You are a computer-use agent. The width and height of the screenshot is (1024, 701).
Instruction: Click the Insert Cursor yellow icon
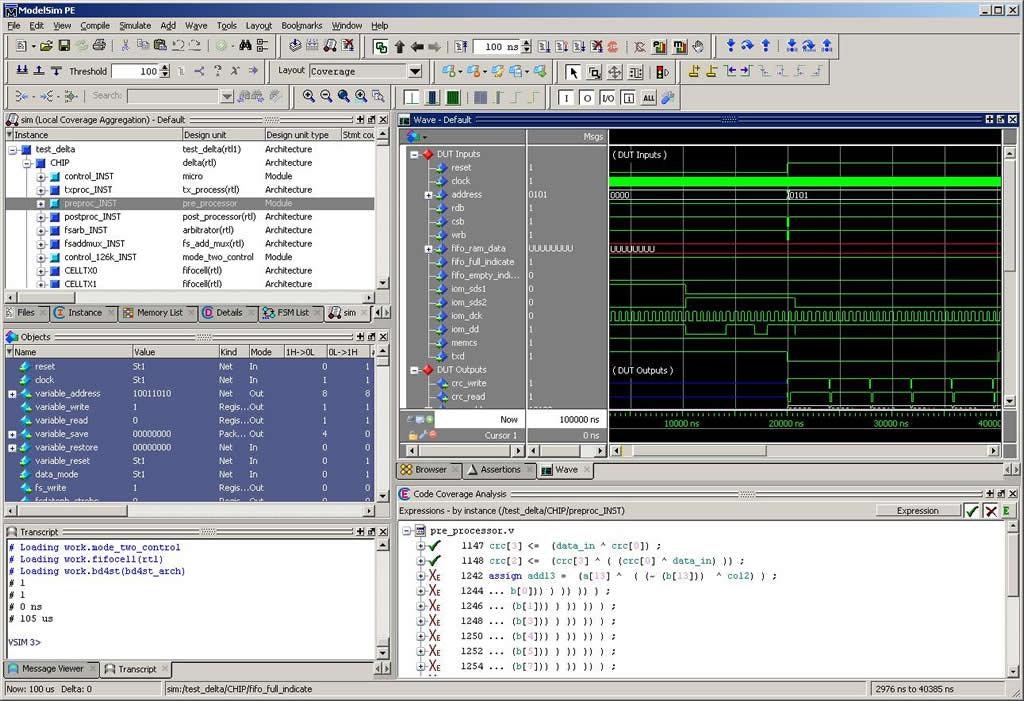pos(694,72)
